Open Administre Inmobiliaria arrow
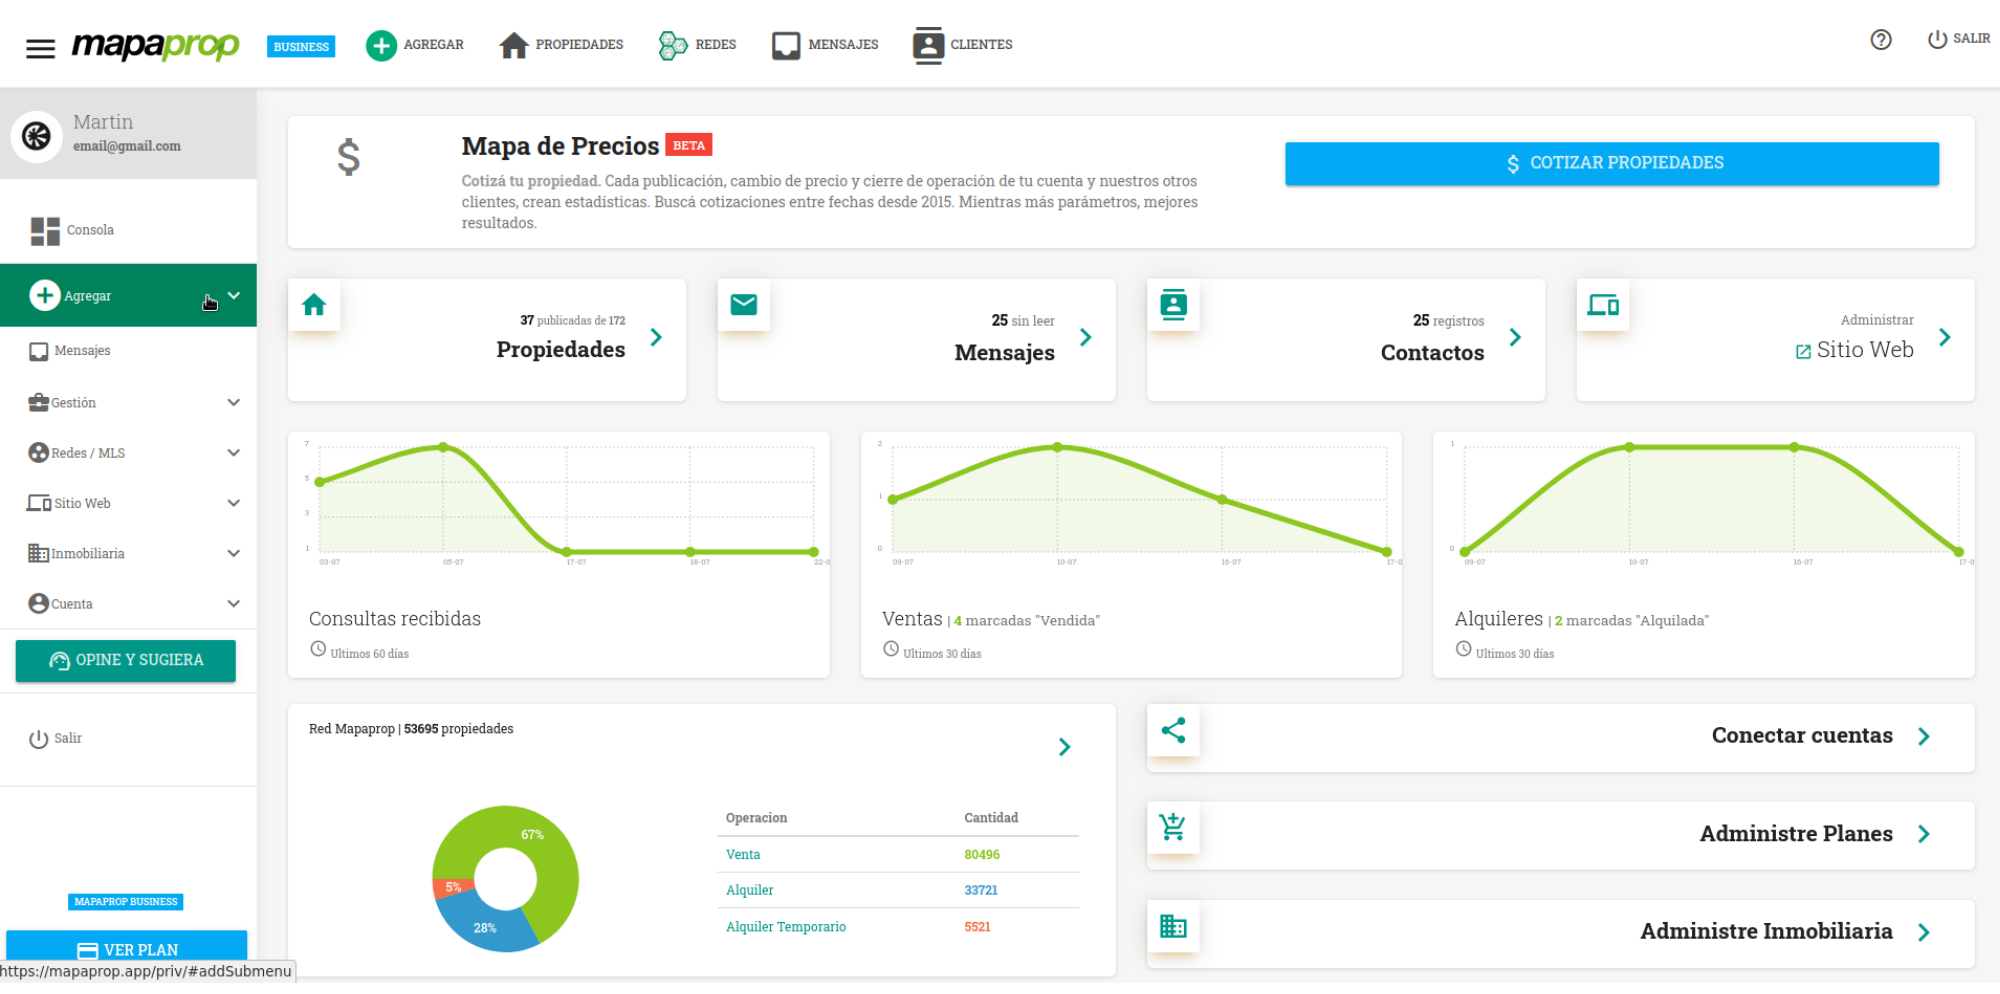 1924,932
